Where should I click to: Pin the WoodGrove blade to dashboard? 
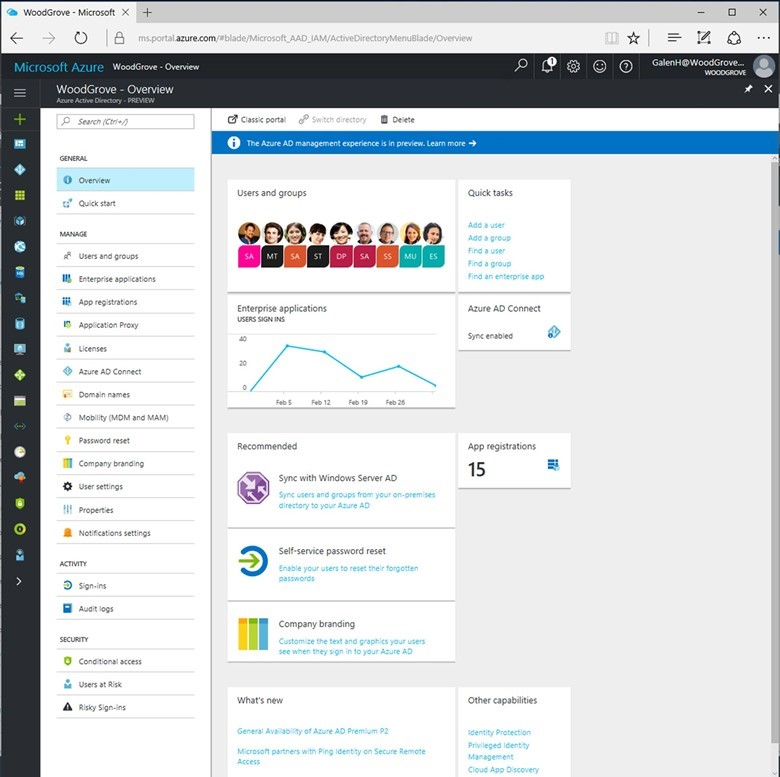[748, 89]
